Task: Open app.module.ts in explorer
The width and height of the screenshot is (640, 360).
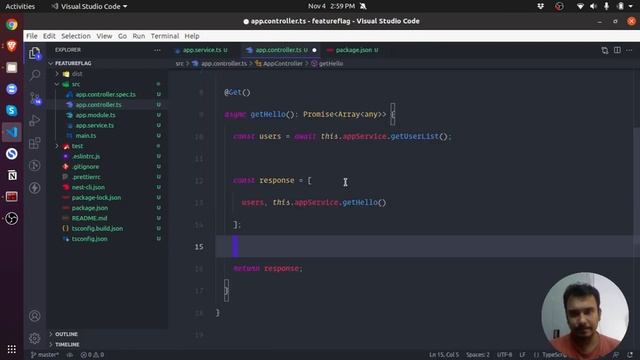Action: click(96, 115)
